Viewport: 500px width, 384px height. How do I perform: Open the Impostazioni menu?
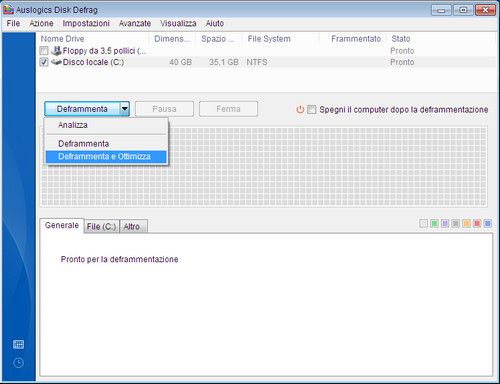[86, 23]
